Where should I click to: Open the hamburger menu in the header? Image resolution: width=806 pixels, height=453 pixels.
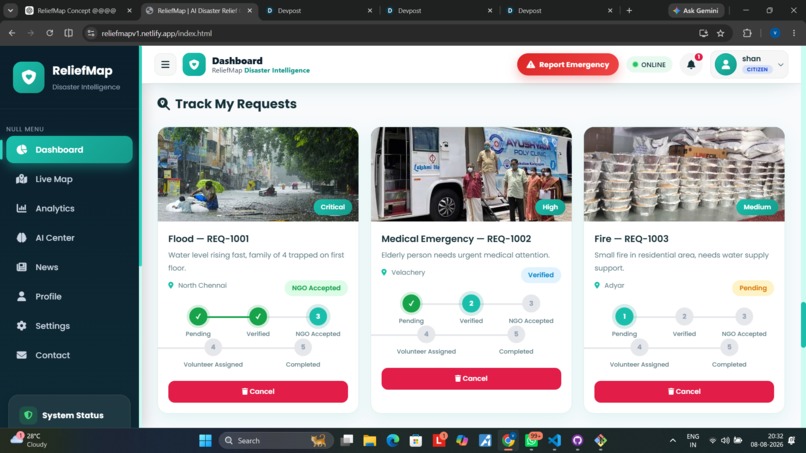[165, 64]
